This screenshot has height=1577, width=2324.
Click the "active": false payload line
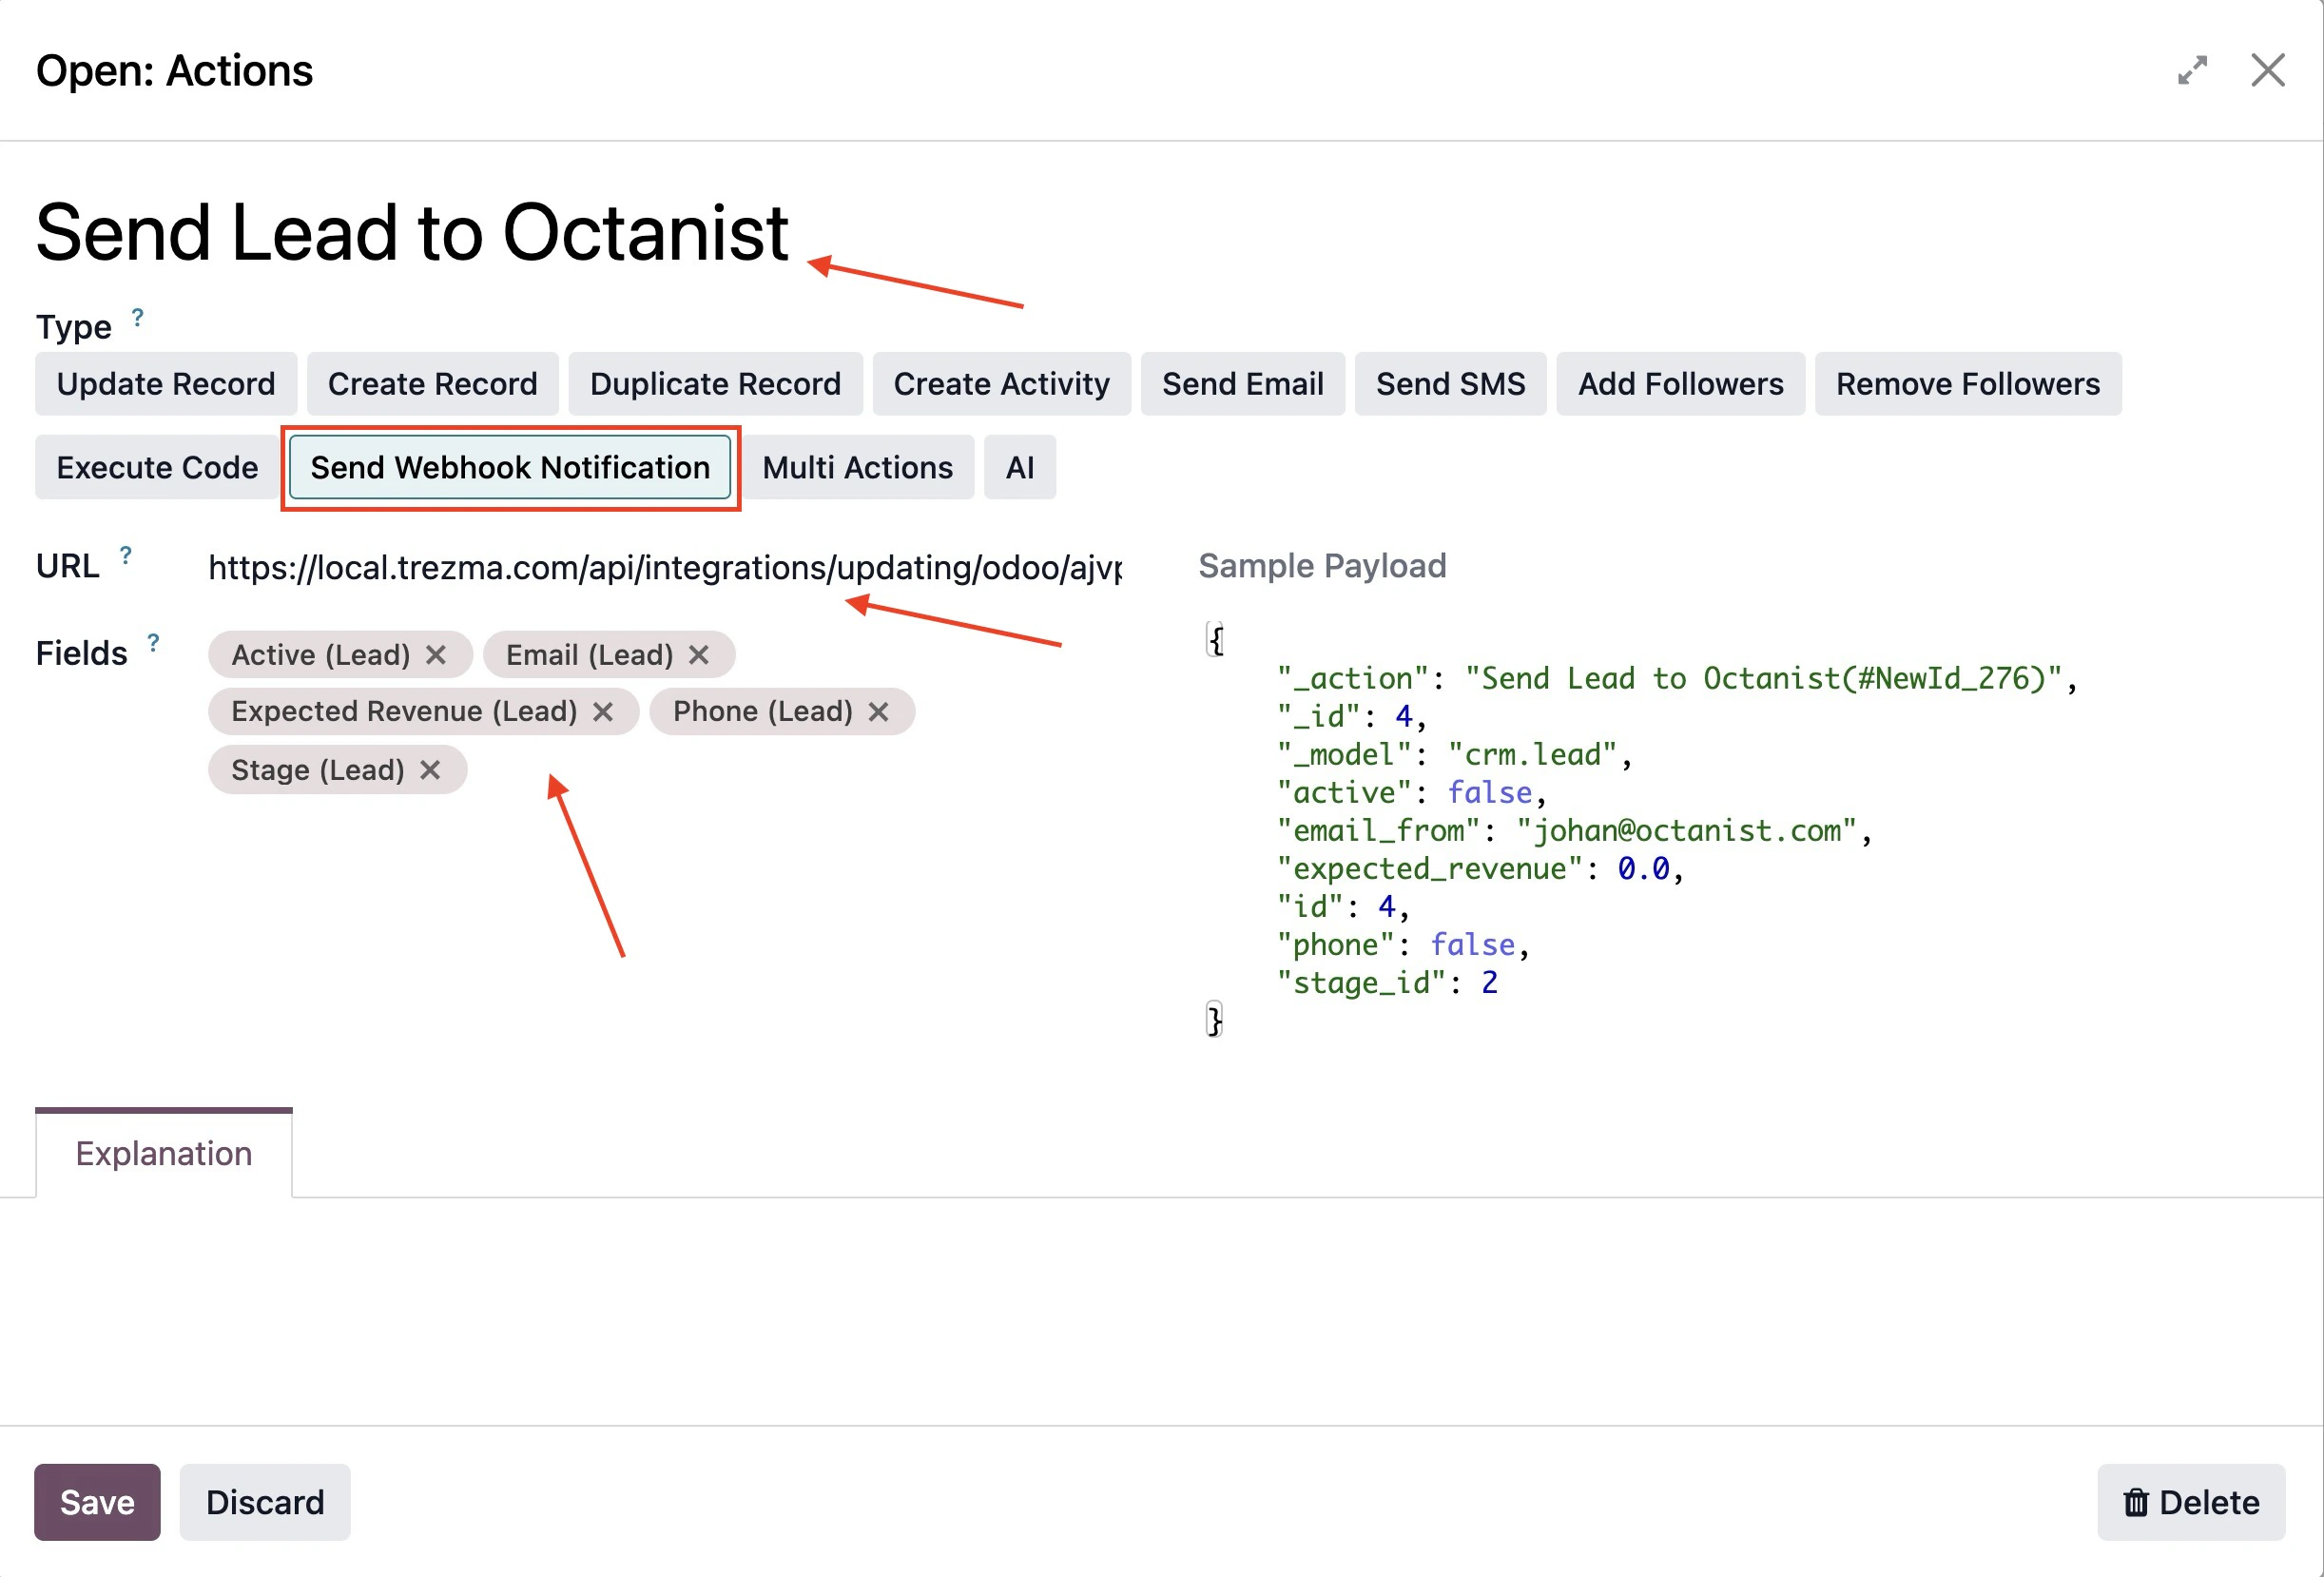[1412, 793]
